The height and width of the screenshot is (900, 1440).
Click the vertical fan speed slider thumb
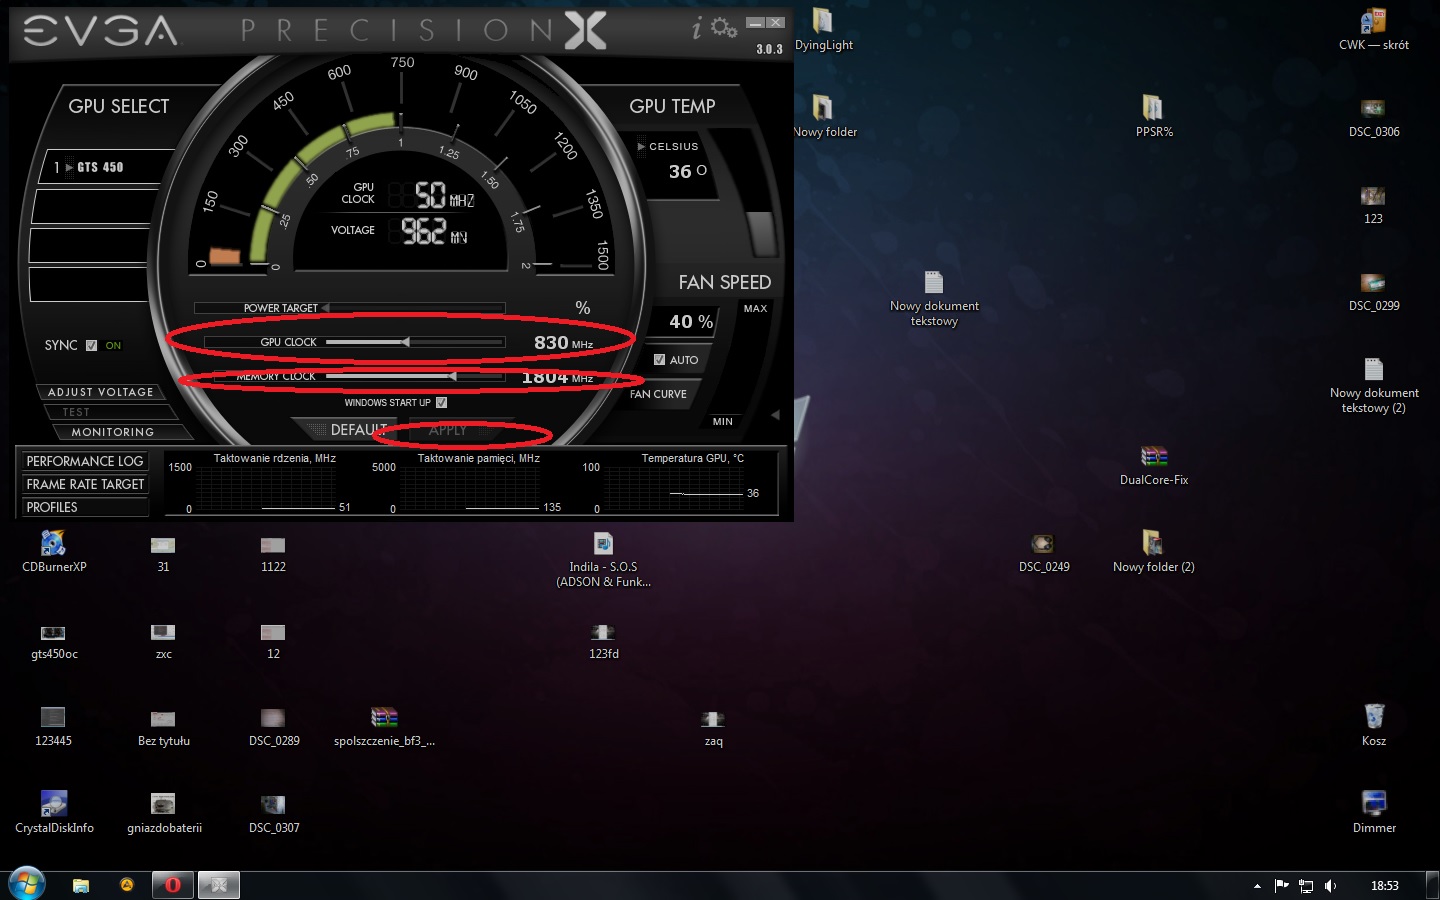pos(762,234)
